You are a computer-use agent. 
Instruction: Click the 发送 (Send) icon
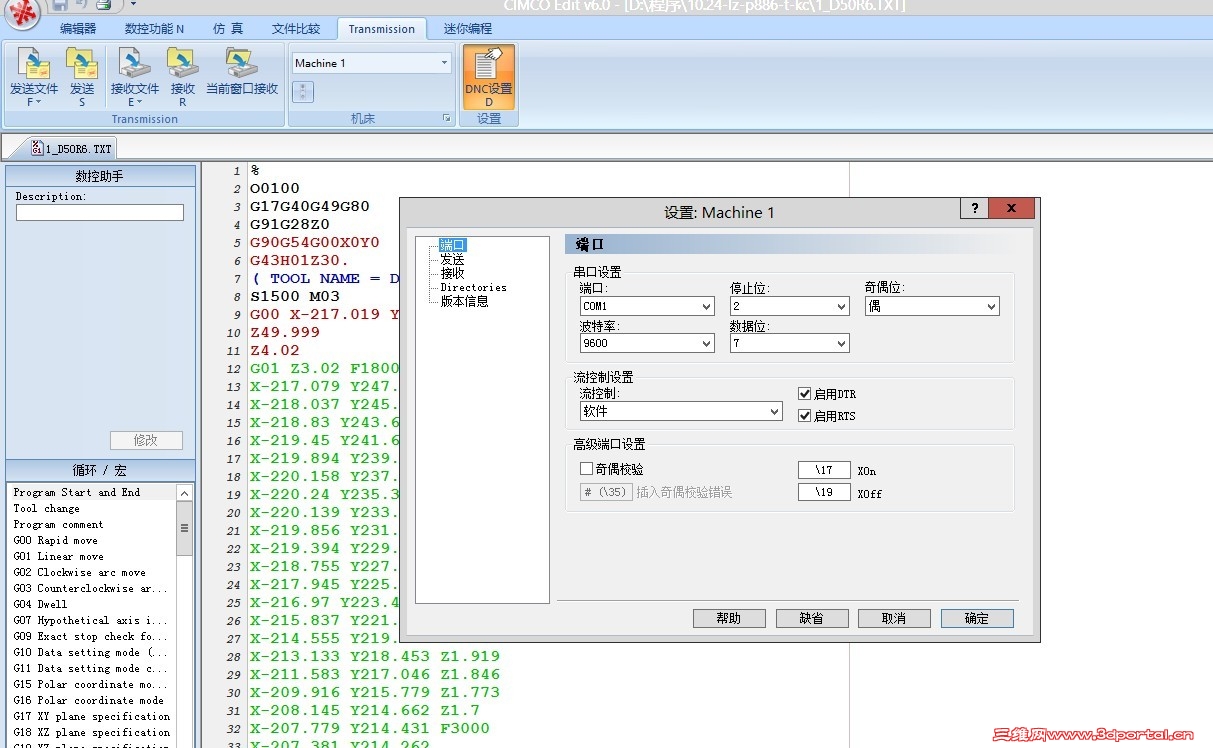82,63
